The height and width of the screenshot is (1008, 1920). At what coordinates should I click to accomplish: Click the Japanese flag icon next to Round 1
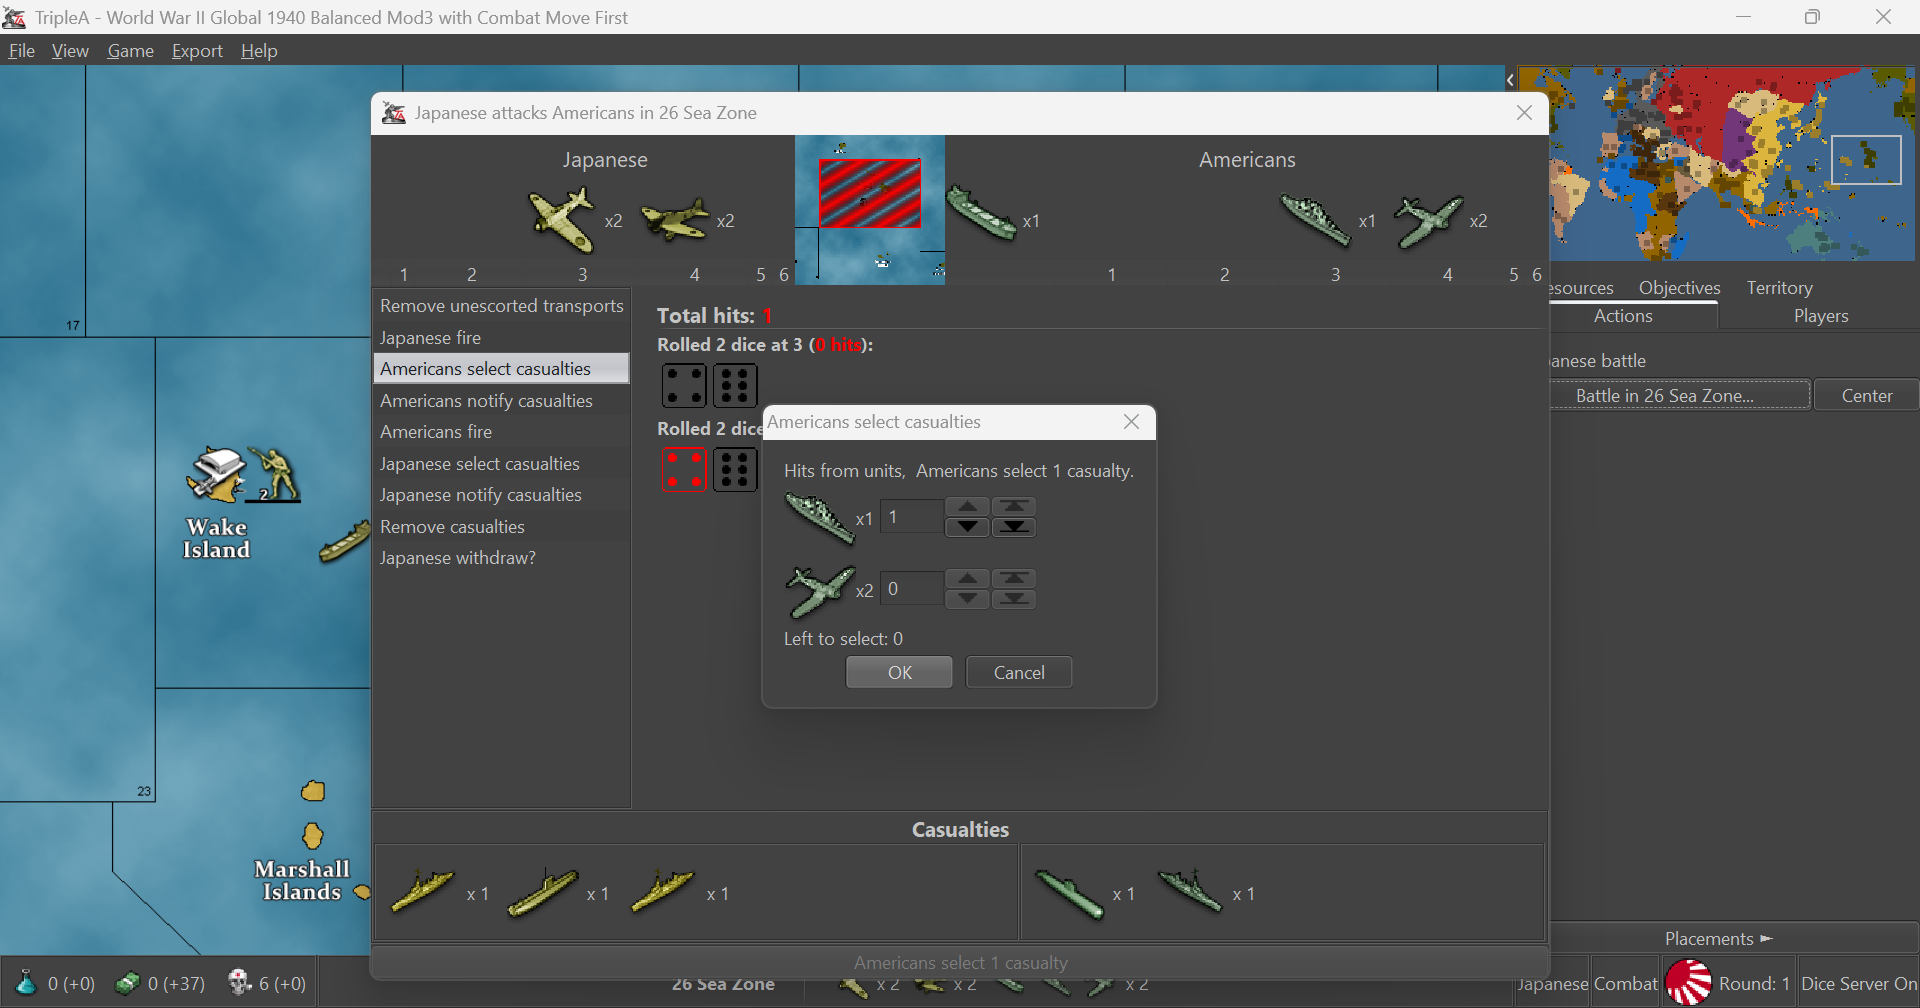(x=1688, y=982)
